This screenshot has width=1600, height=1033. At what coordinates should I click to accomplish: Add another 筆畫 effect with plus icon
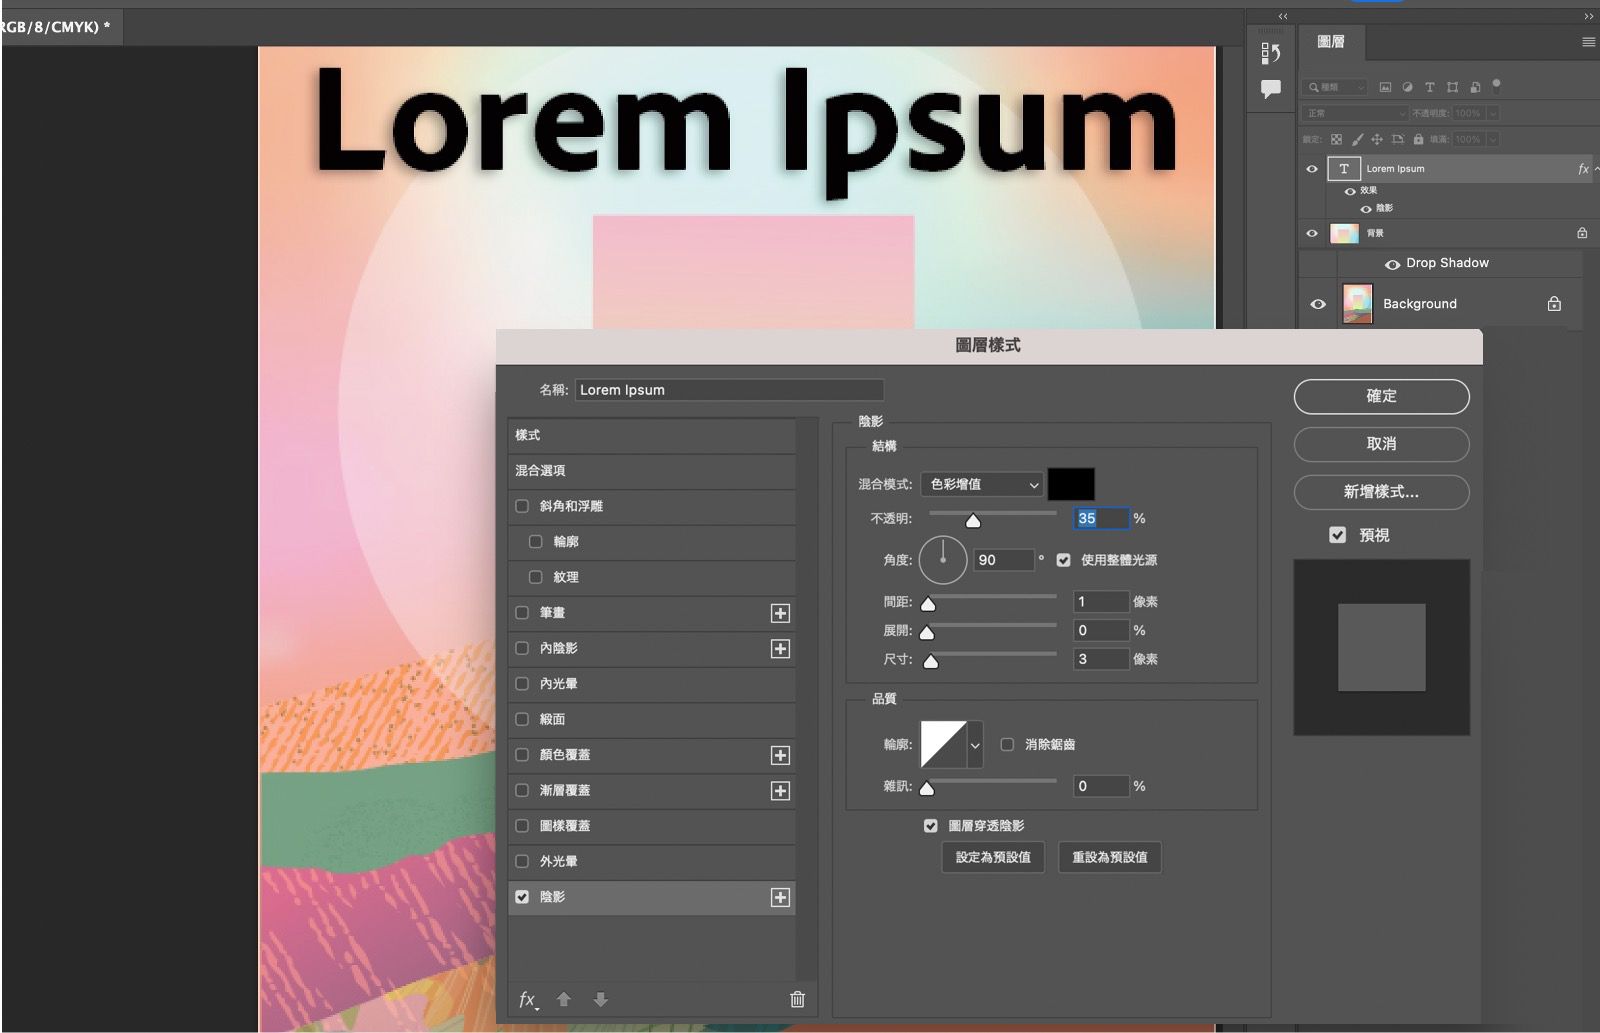[x=781, y=613]
